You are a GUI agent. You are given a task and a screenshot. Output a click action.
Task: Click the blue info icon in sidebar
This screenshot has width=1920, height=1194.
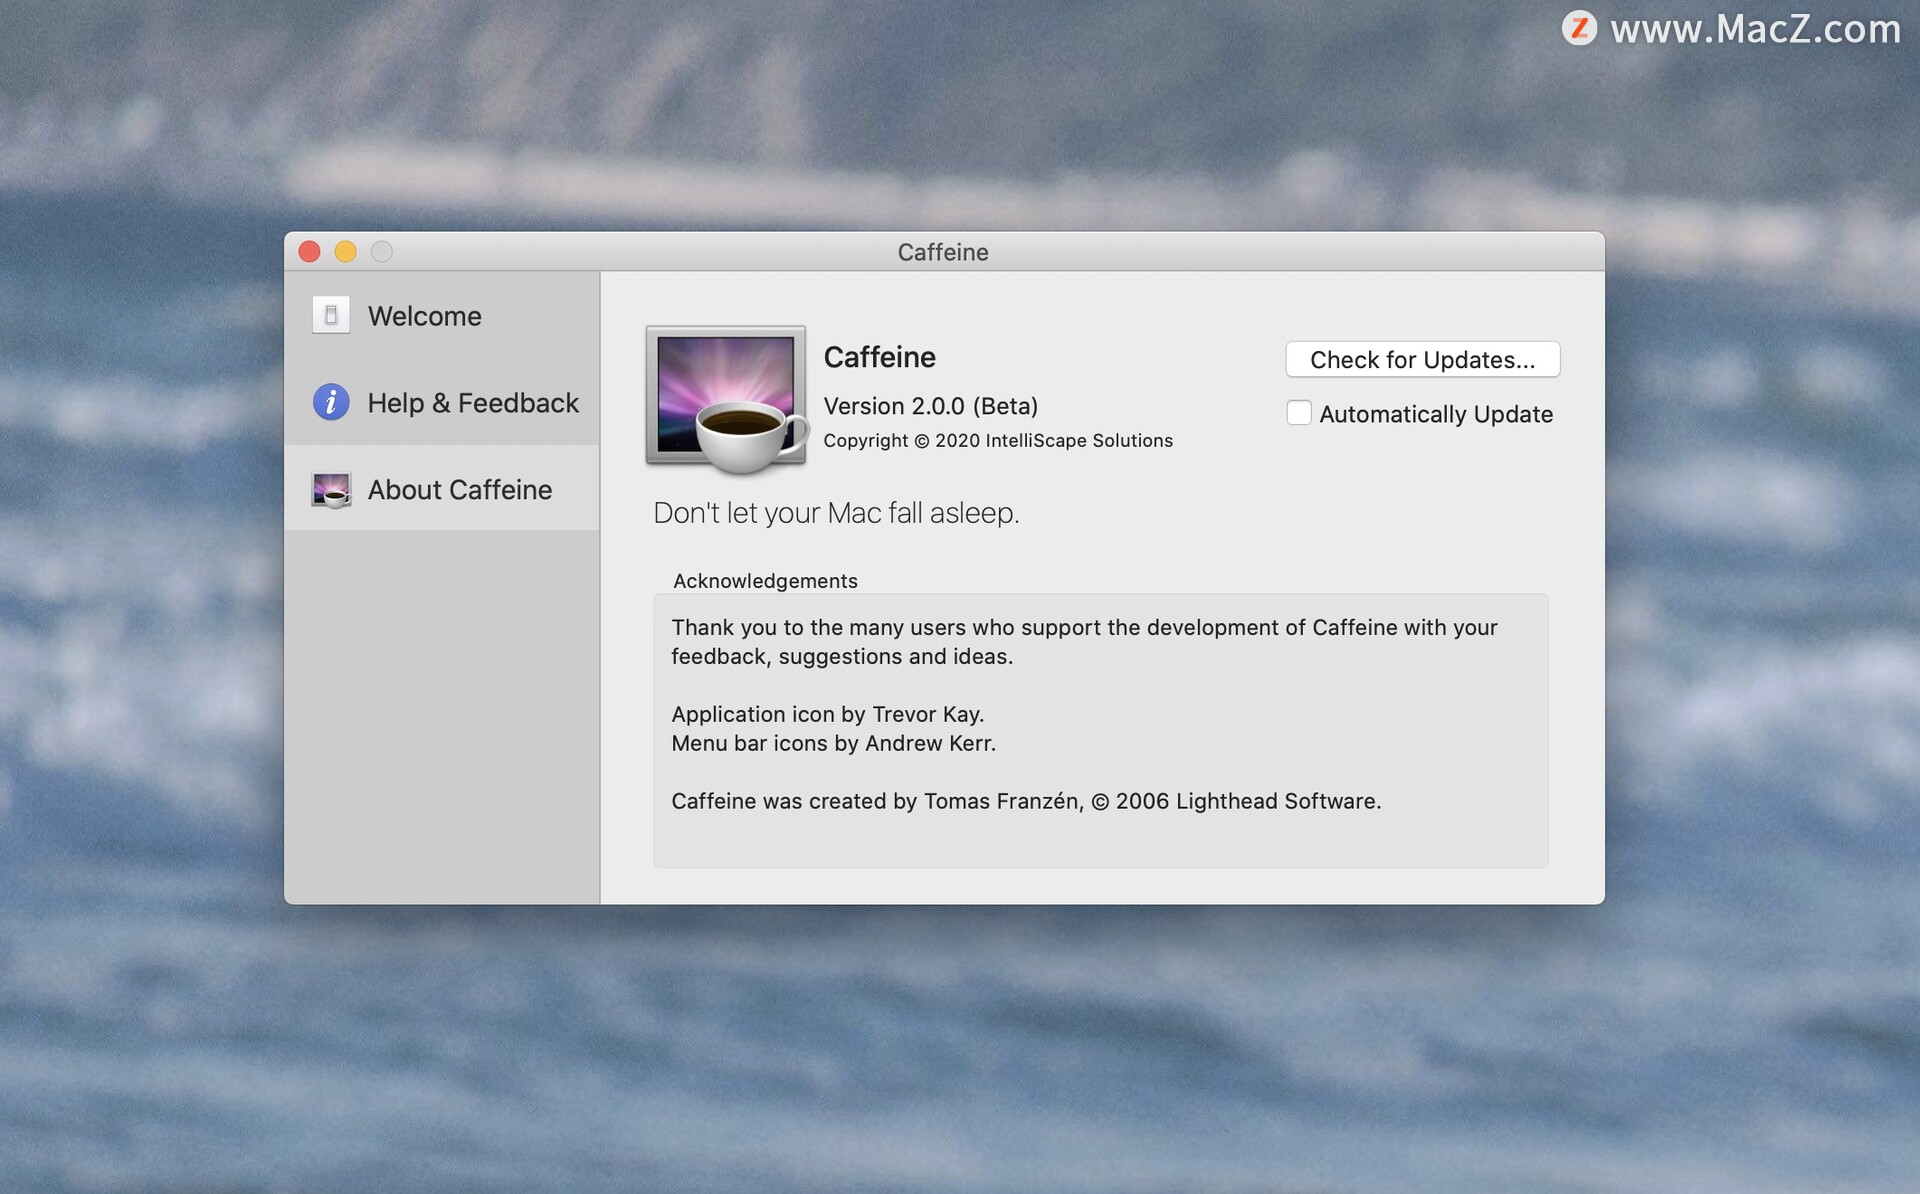pos(331,402)
